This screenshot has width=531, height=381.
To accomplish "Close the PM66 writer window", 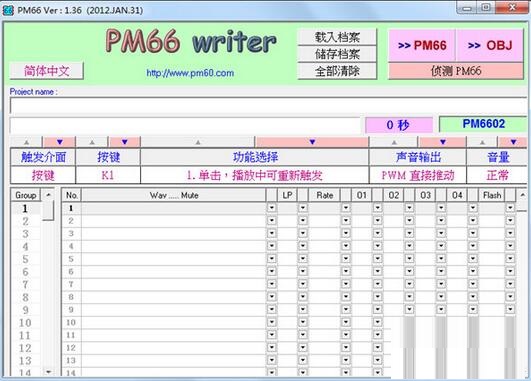I will pos(512,7).
